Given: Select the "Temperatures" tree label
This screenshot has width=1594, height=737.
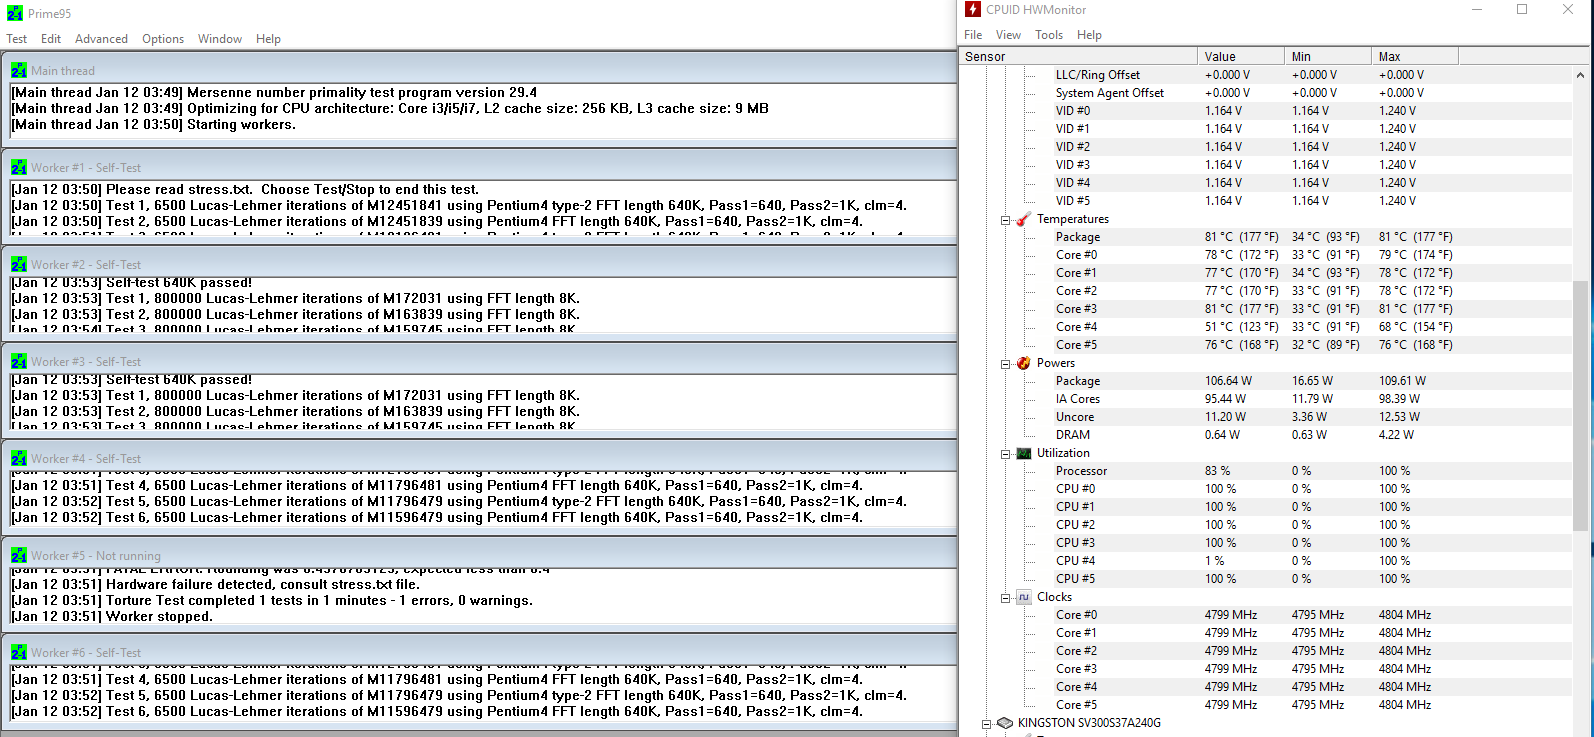Looking at the screenshot, I should click(1072, 219).
